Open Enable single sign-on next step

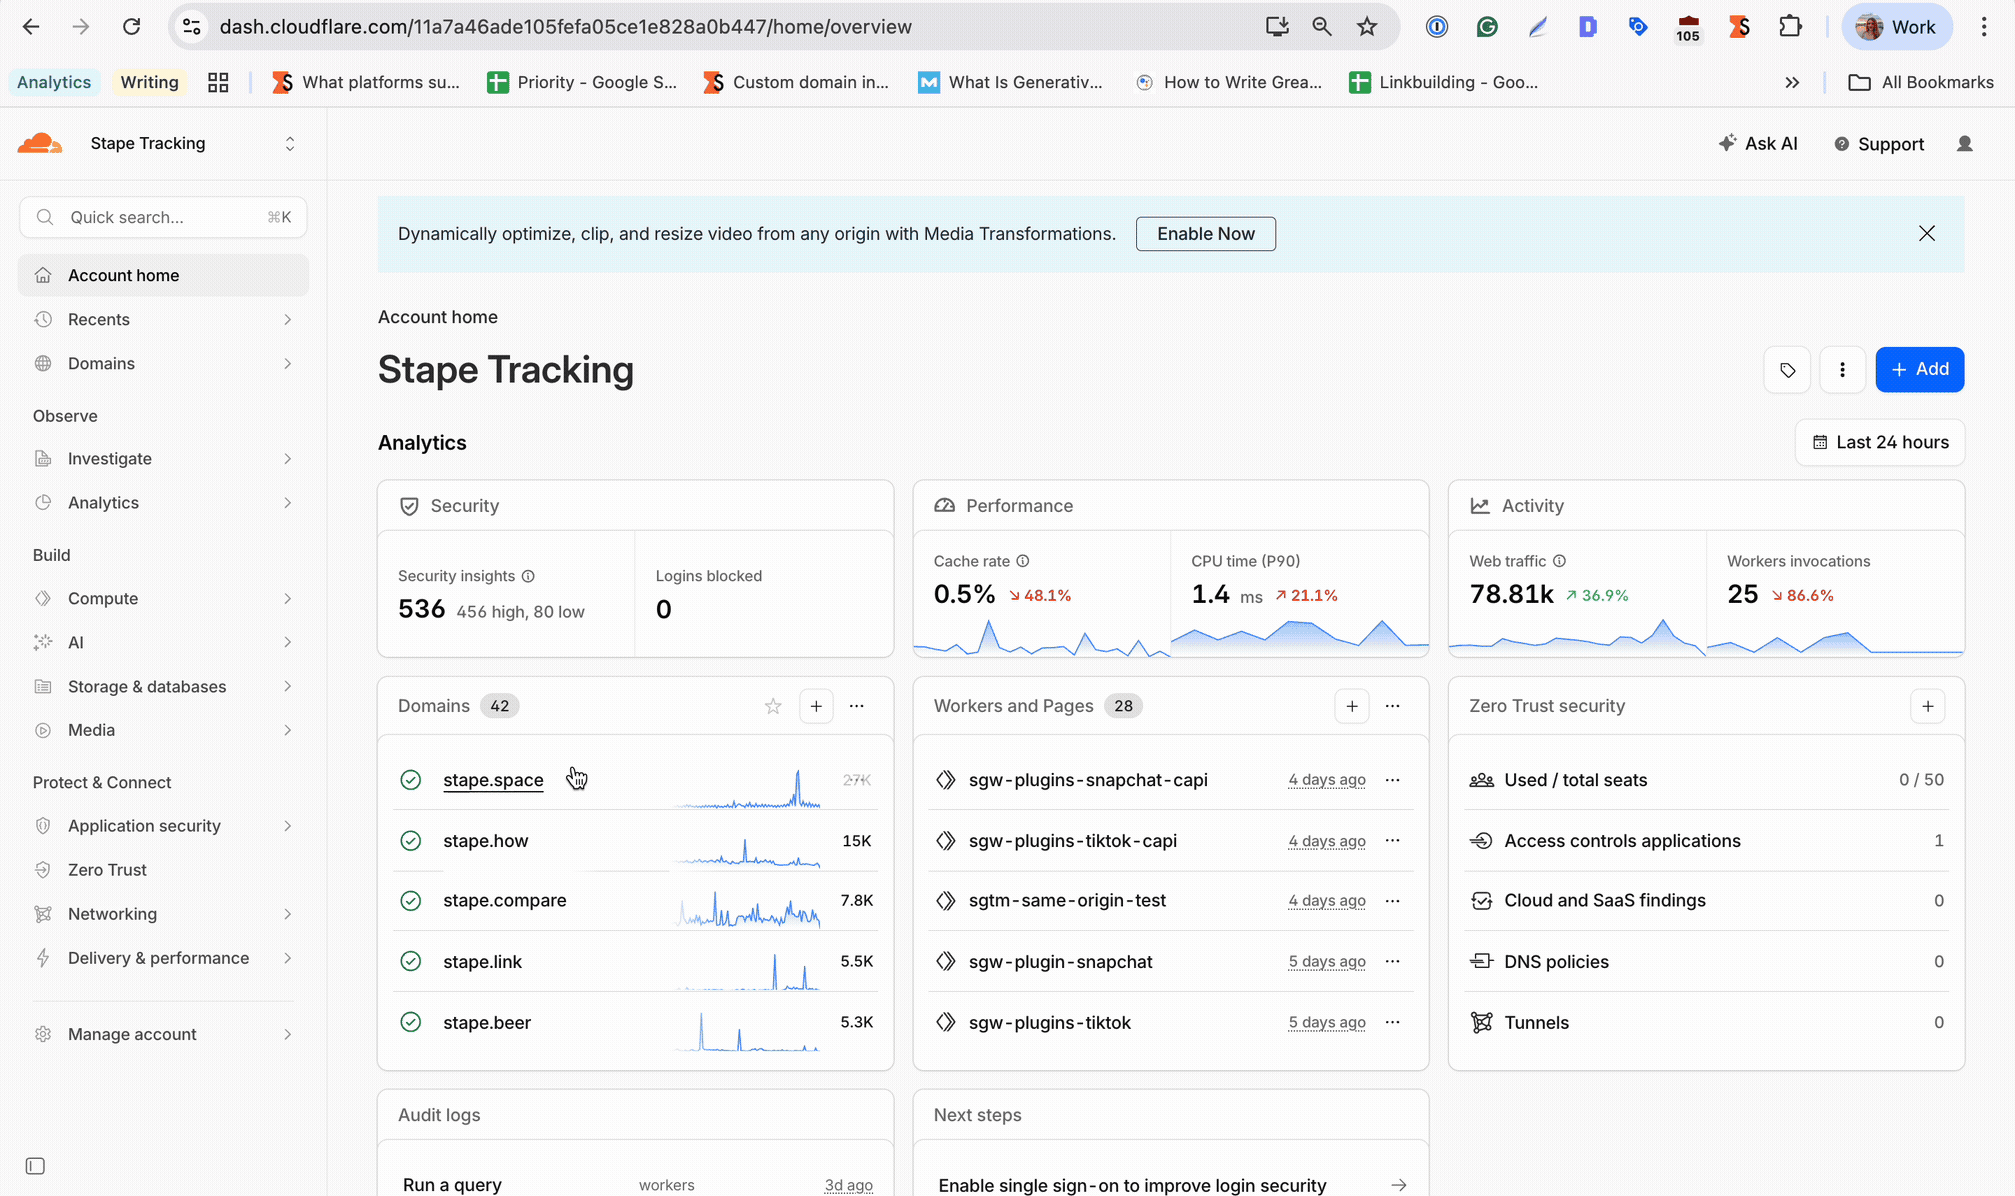tap(1171, 1185)
